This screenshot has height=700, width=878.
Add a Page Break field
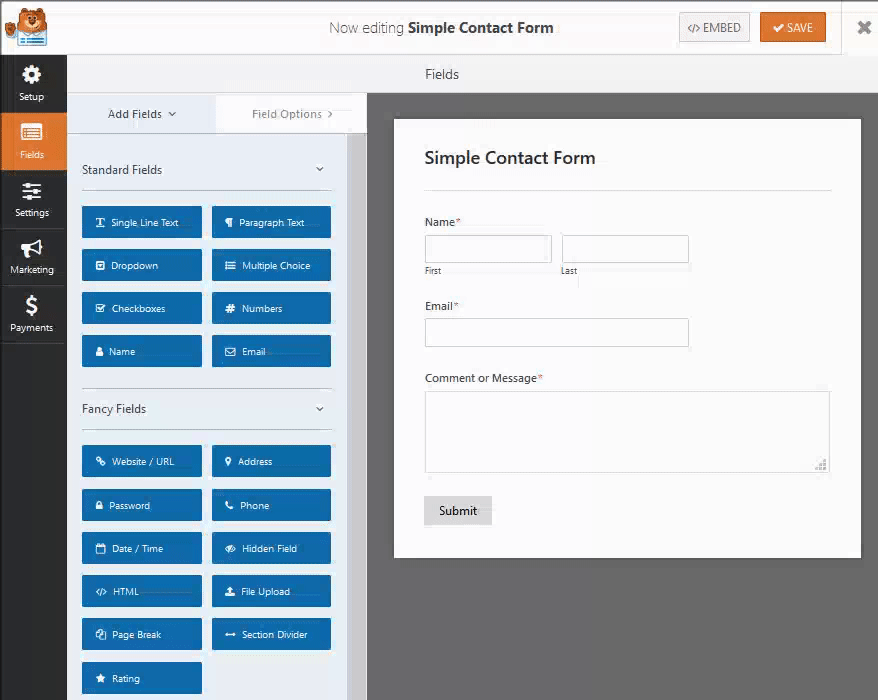[142, 634]
